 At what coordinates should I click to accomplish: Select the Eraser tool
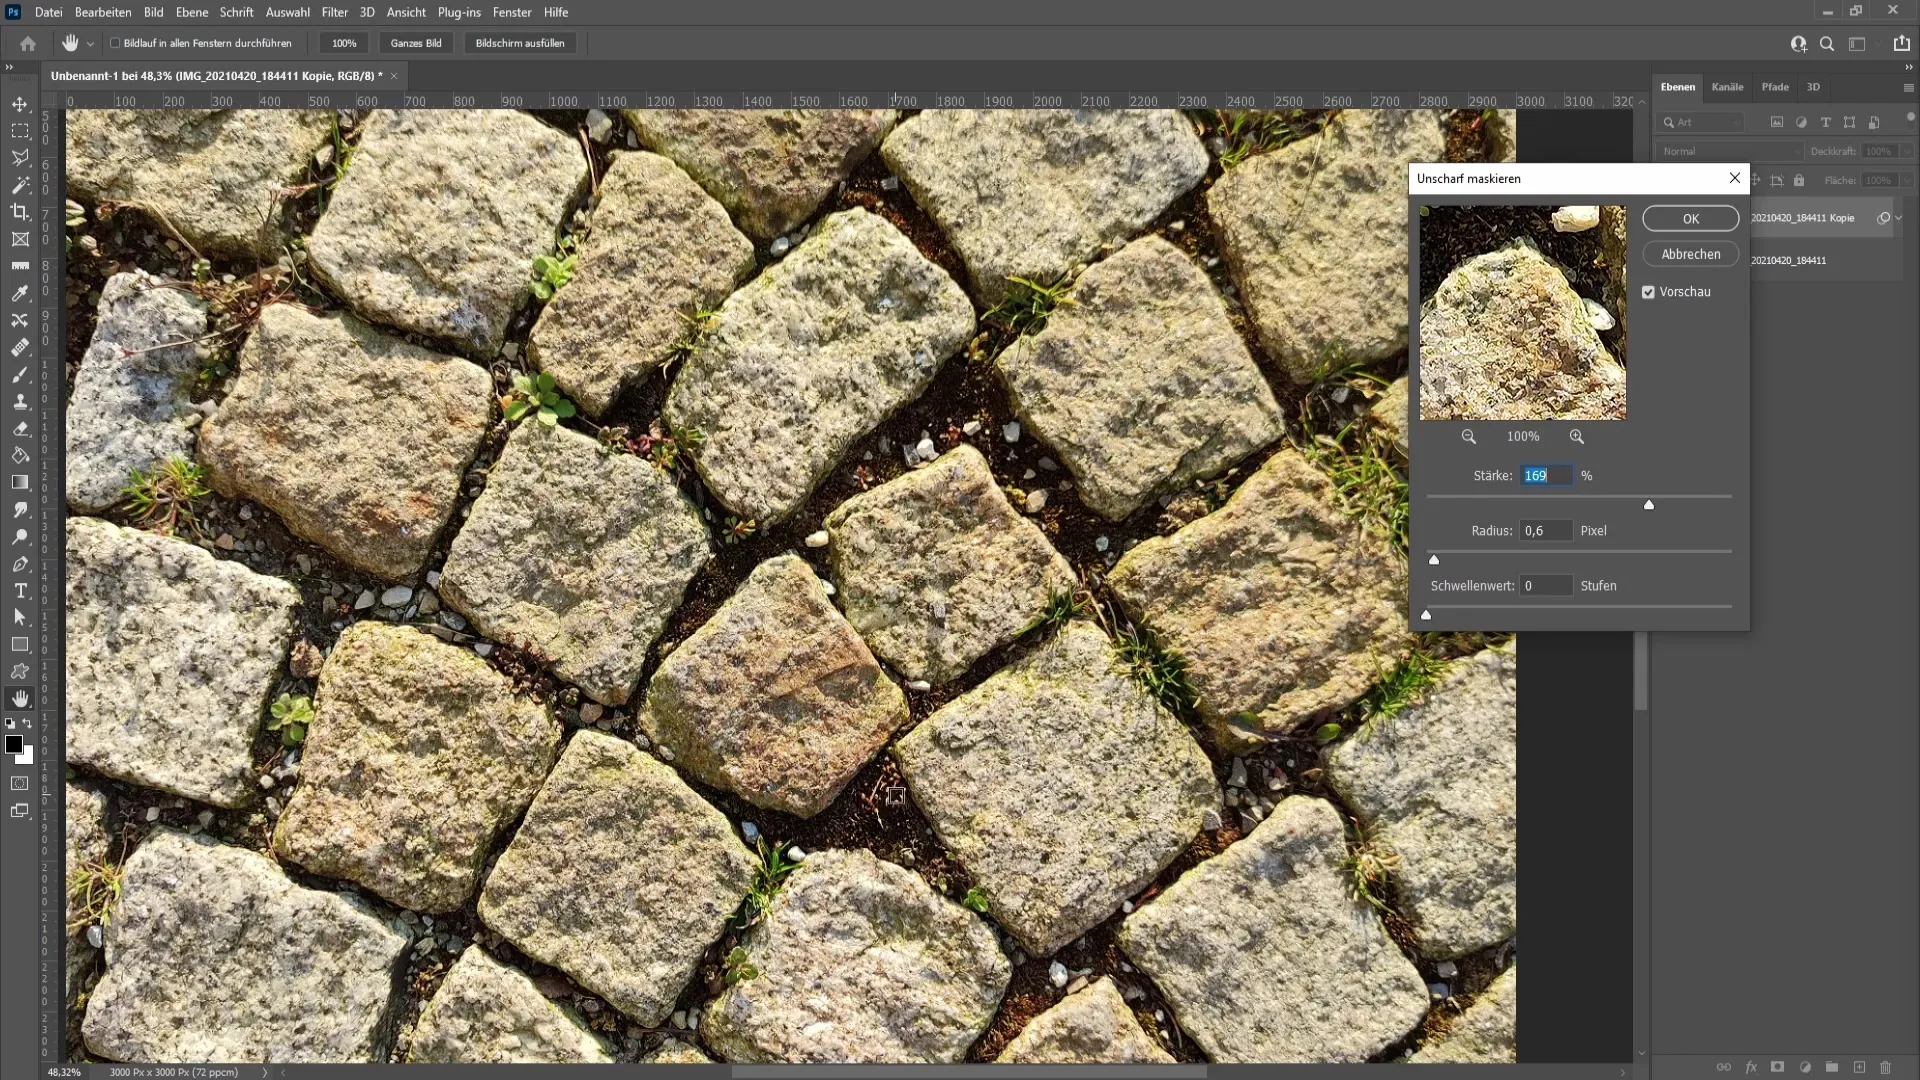[x=18, y=427]
